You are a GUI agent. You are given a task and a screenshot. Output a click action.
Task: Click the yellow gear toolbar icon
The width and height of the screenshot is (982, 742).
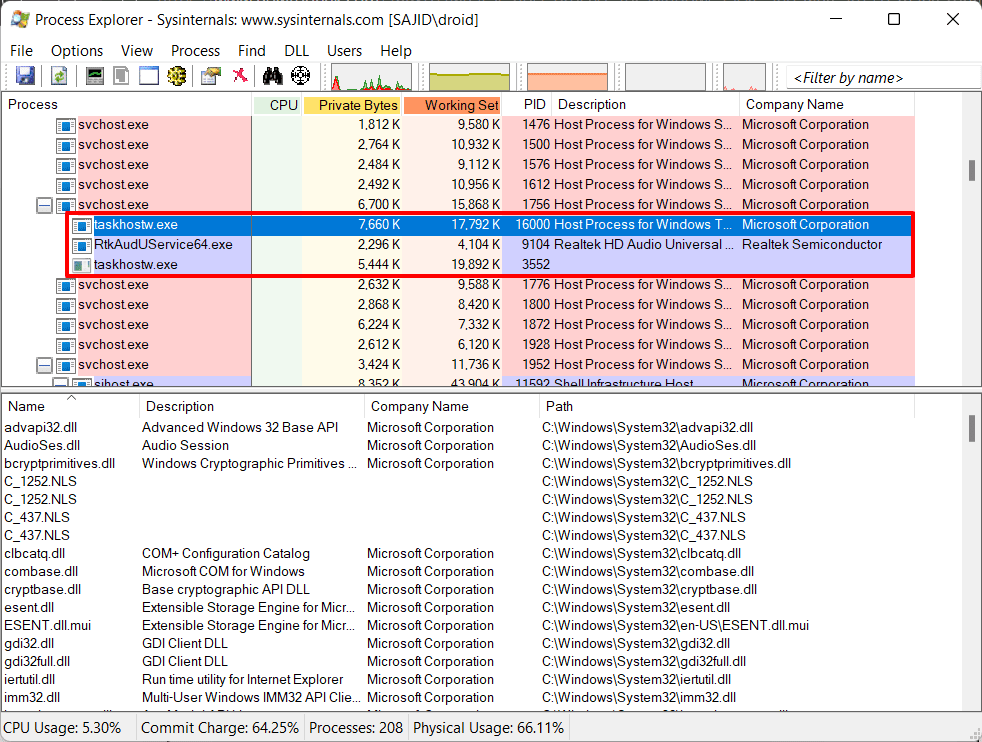click(x=177, y=76)
